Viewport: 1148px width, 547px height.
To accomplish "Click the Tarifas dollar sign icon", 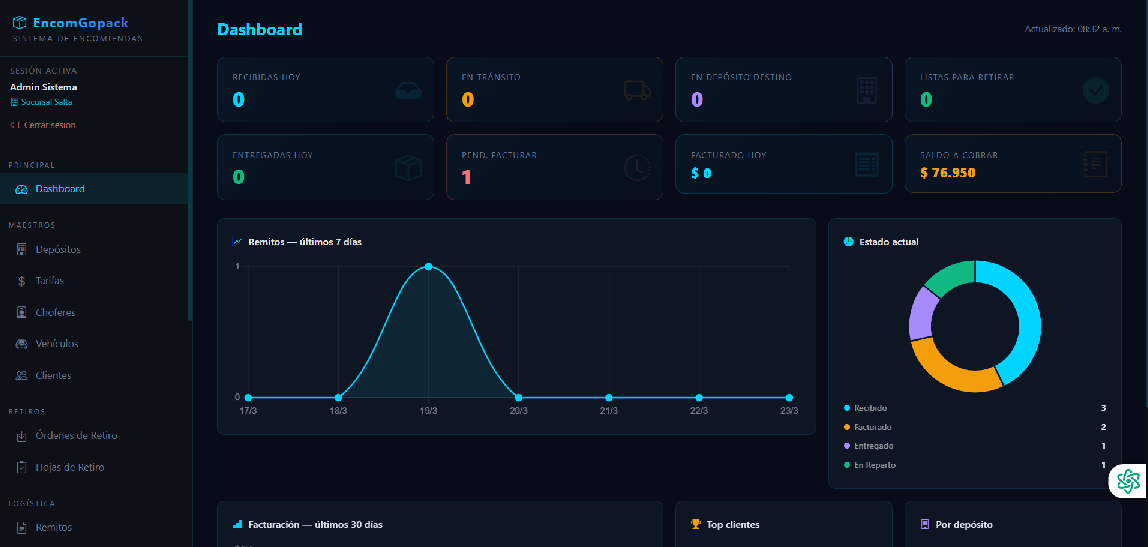I will tap(22, 281).
